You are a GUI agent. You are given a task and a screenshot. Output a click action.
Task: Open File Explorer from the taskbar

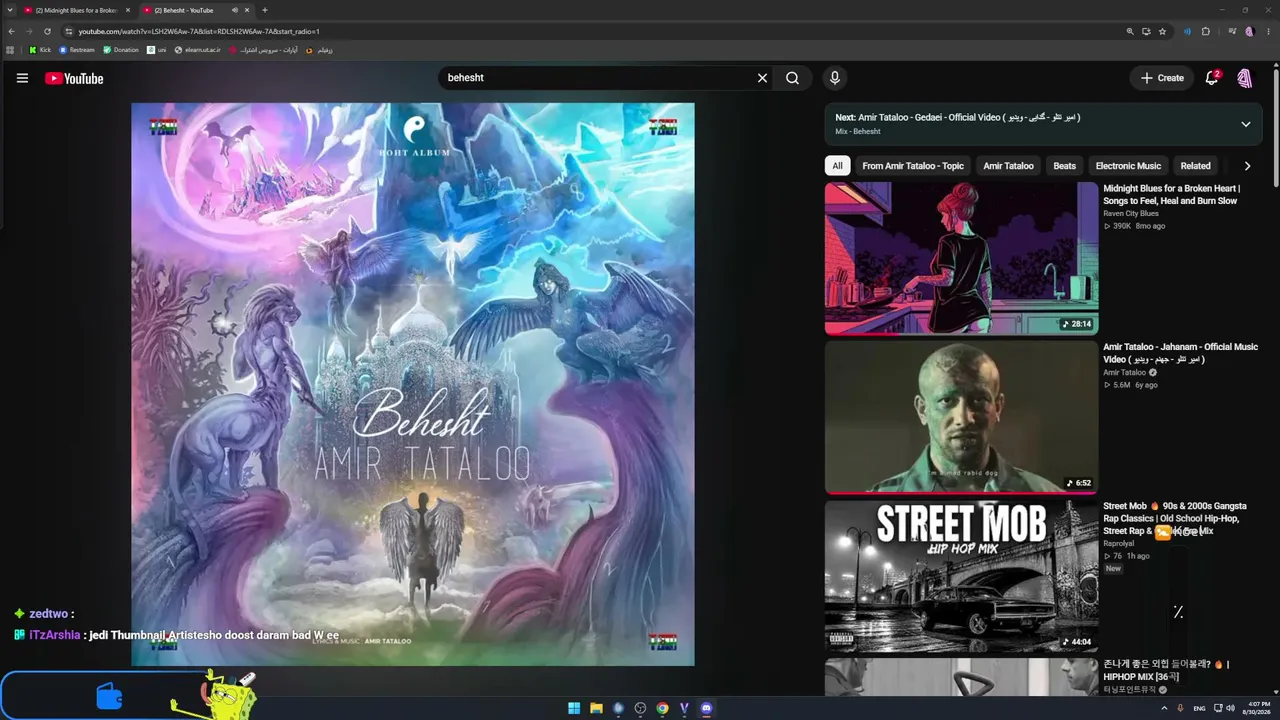(596, 708)
